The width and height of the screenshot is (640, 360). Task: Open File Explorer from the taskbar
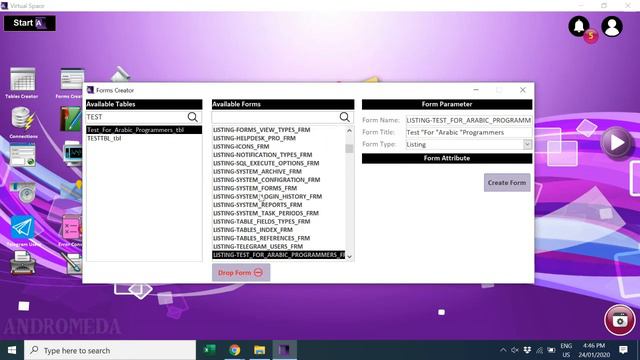pyautogui.click(x=260, y=350)
